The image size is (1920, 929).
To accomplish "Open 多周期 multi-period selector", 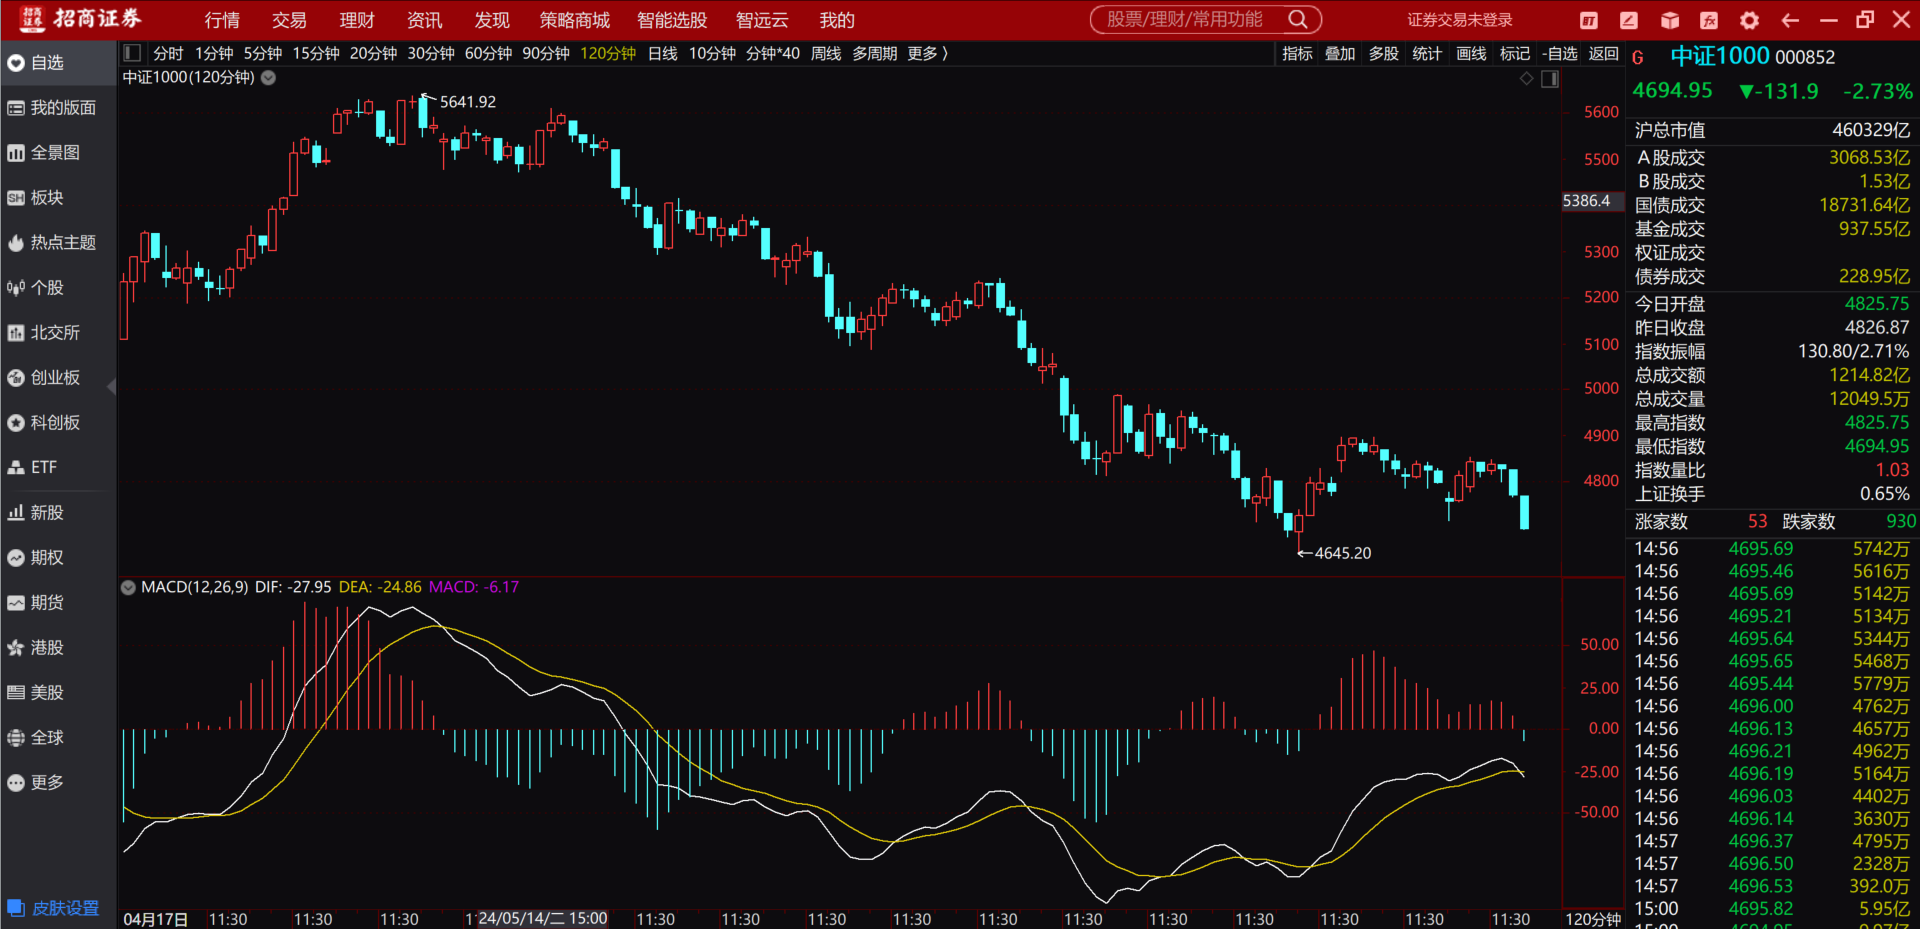I will click(874, 53).
